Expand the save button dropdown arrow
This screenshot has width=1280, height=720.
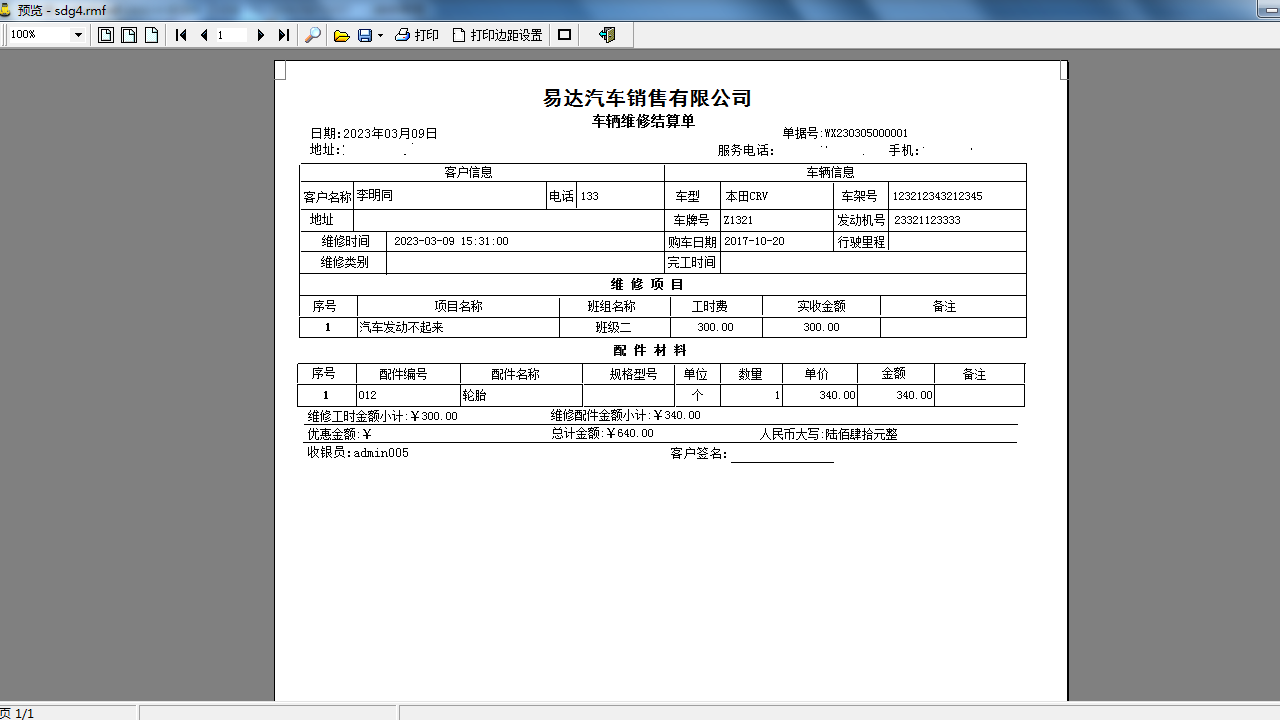380,35
